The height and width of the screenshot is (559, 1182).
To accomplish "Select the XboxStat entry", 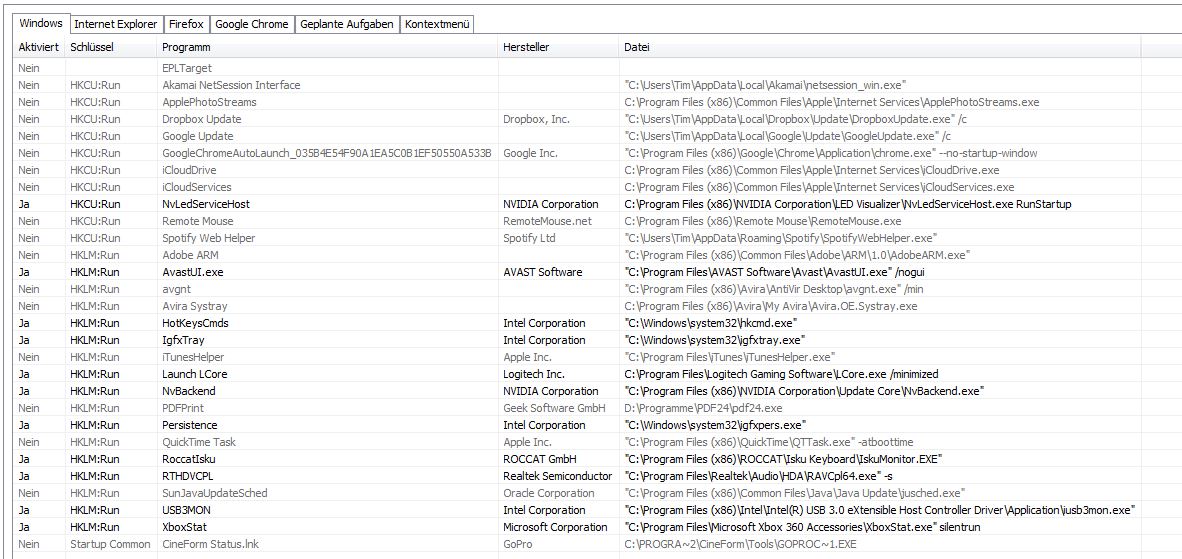I will pyautogui.click(x=185, y=527).
